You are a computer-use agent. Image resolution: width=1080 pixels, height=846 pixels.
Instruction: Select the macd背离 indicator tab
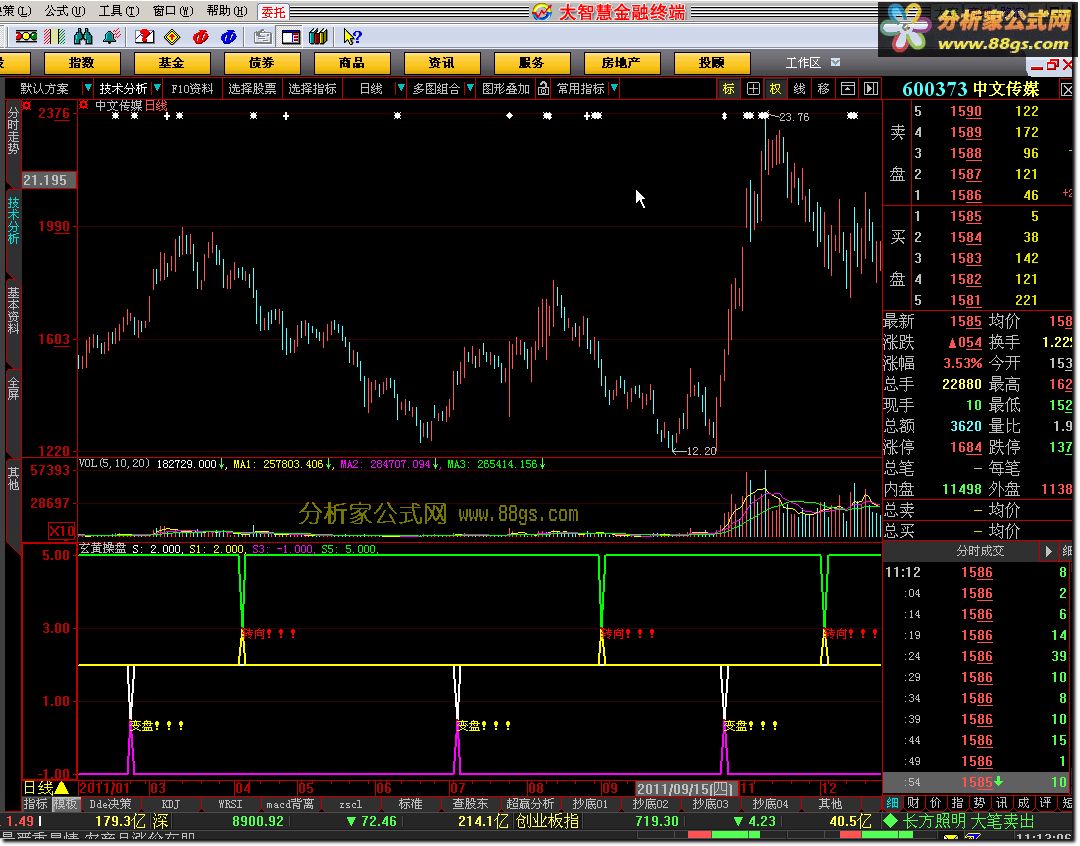tap(290, 804)
